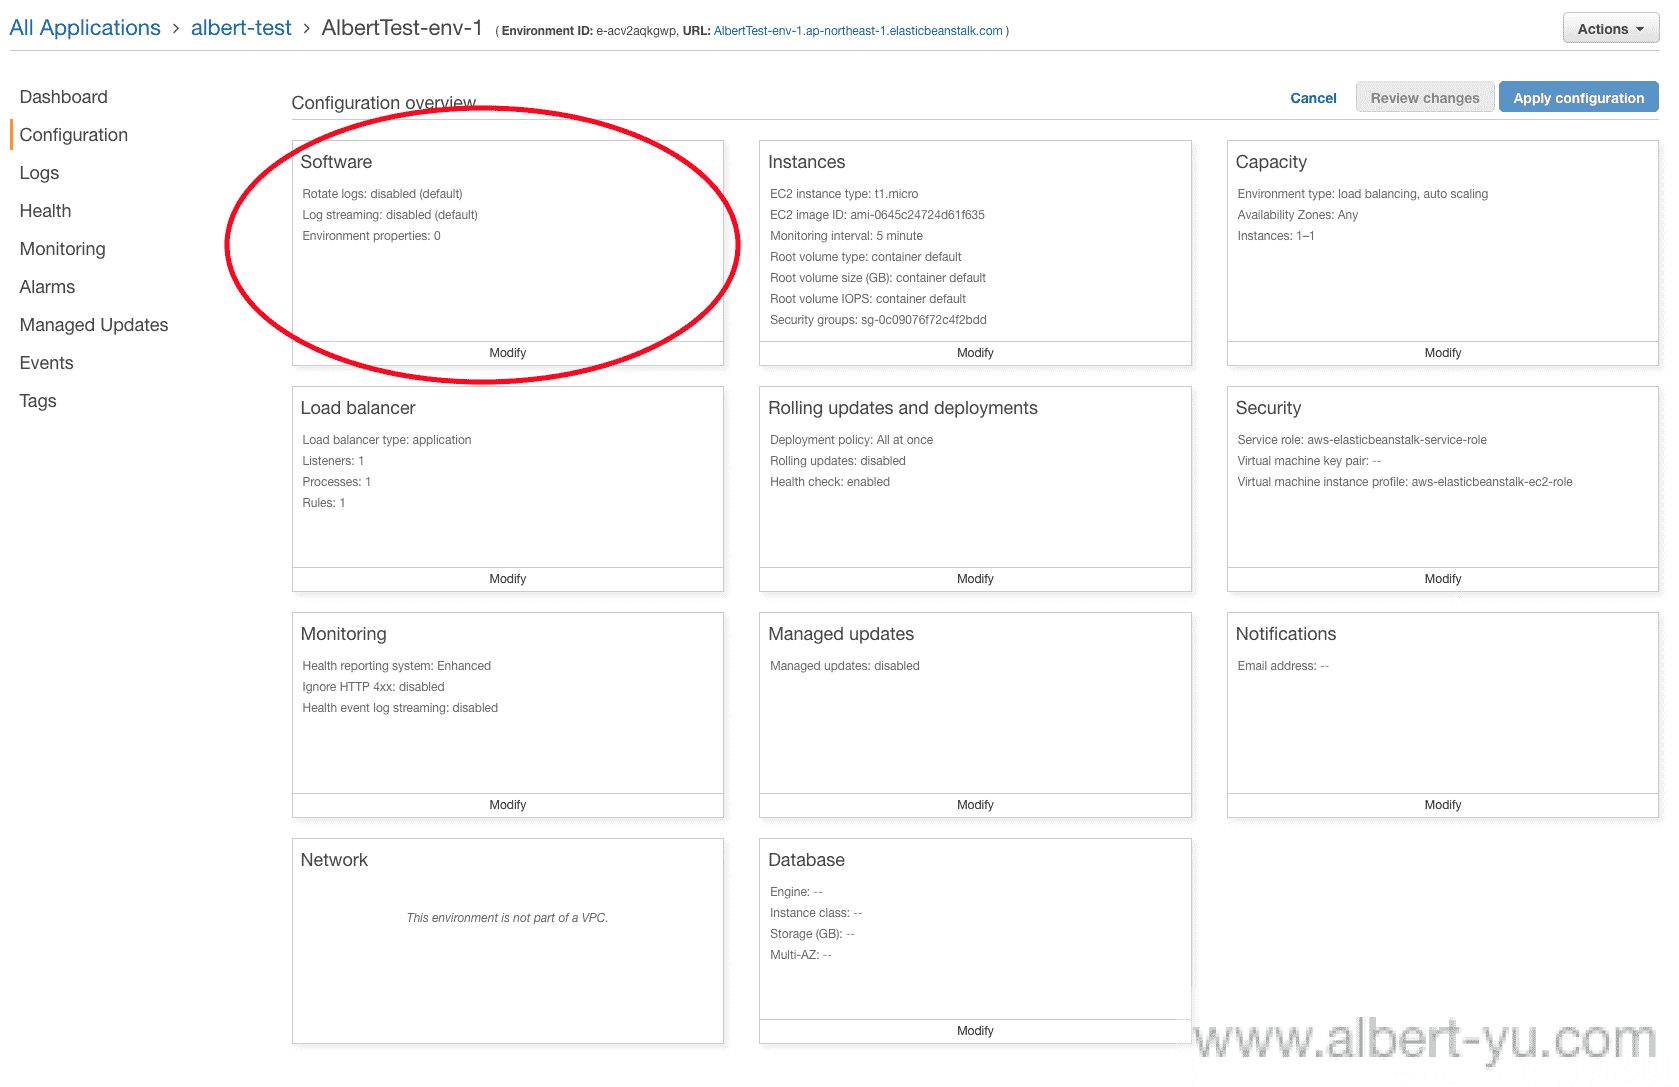The height and width of the screenshot is (1087, 1679).
Task: Open the AlbertTest-env-1 environment URL link
Action: 858,31
